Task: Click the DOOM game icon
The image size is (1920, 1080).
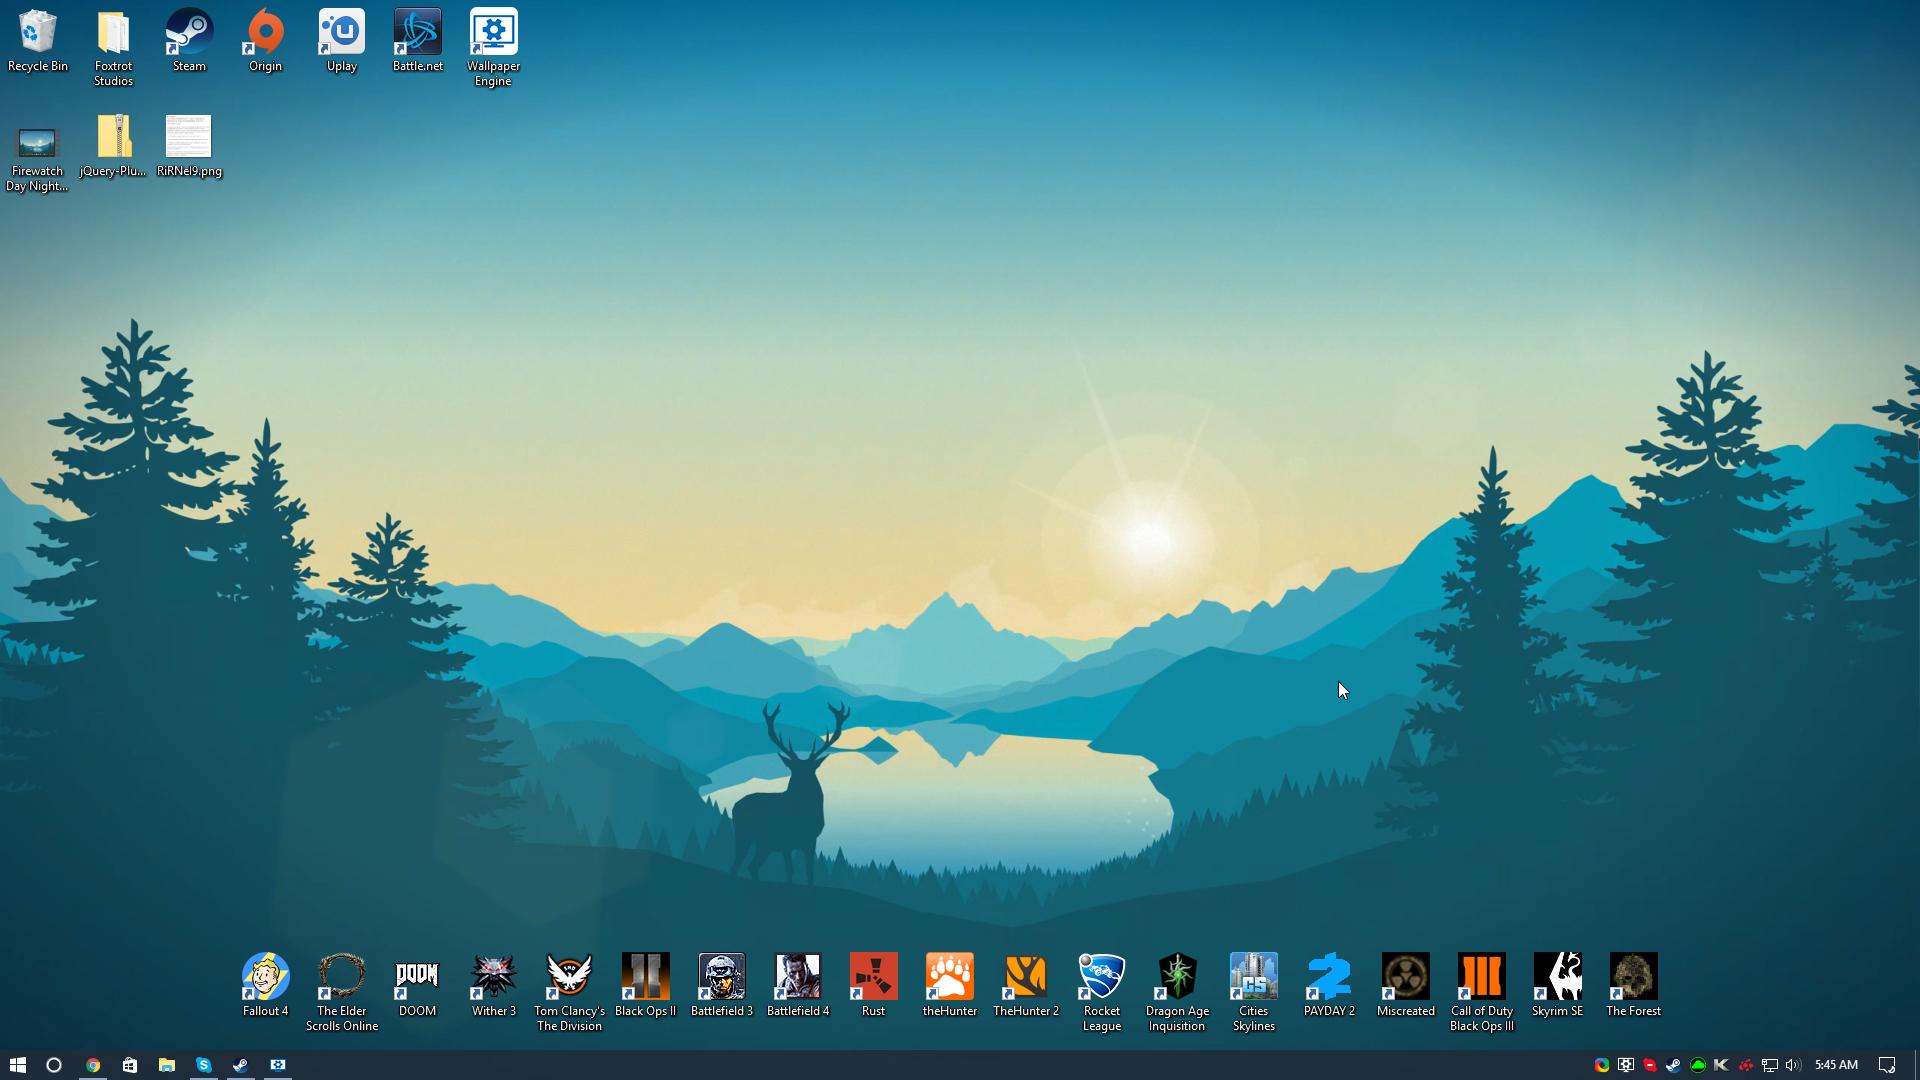Action: tap(417, 977)
